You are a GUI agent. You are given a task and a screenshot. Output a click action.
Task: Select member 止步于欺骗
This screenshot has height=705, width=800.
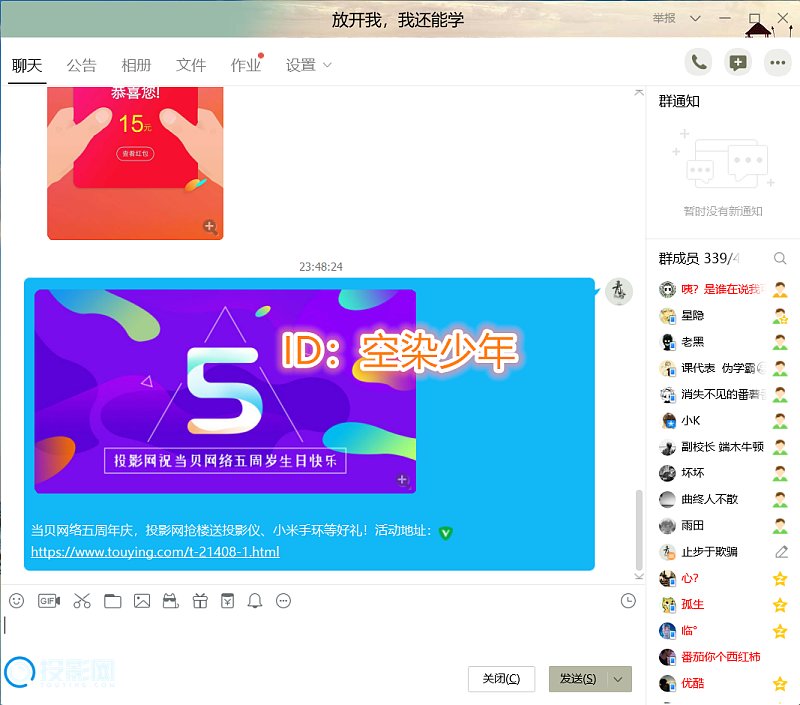tap(723, 552)
